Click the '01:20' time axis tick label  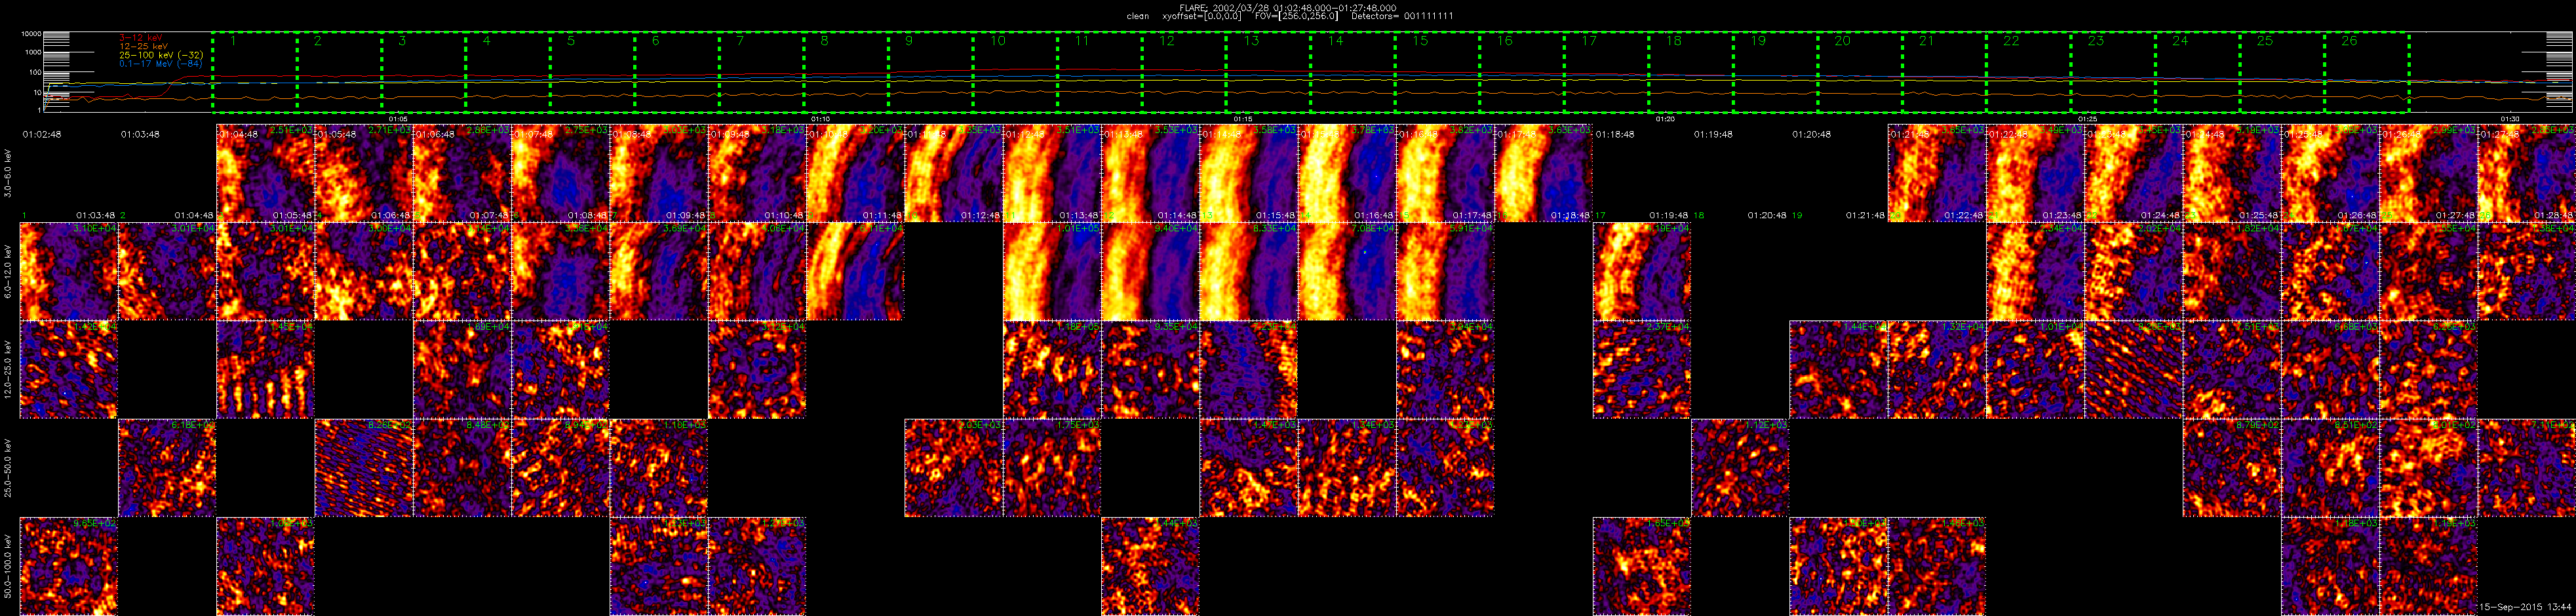(1665, 118)
